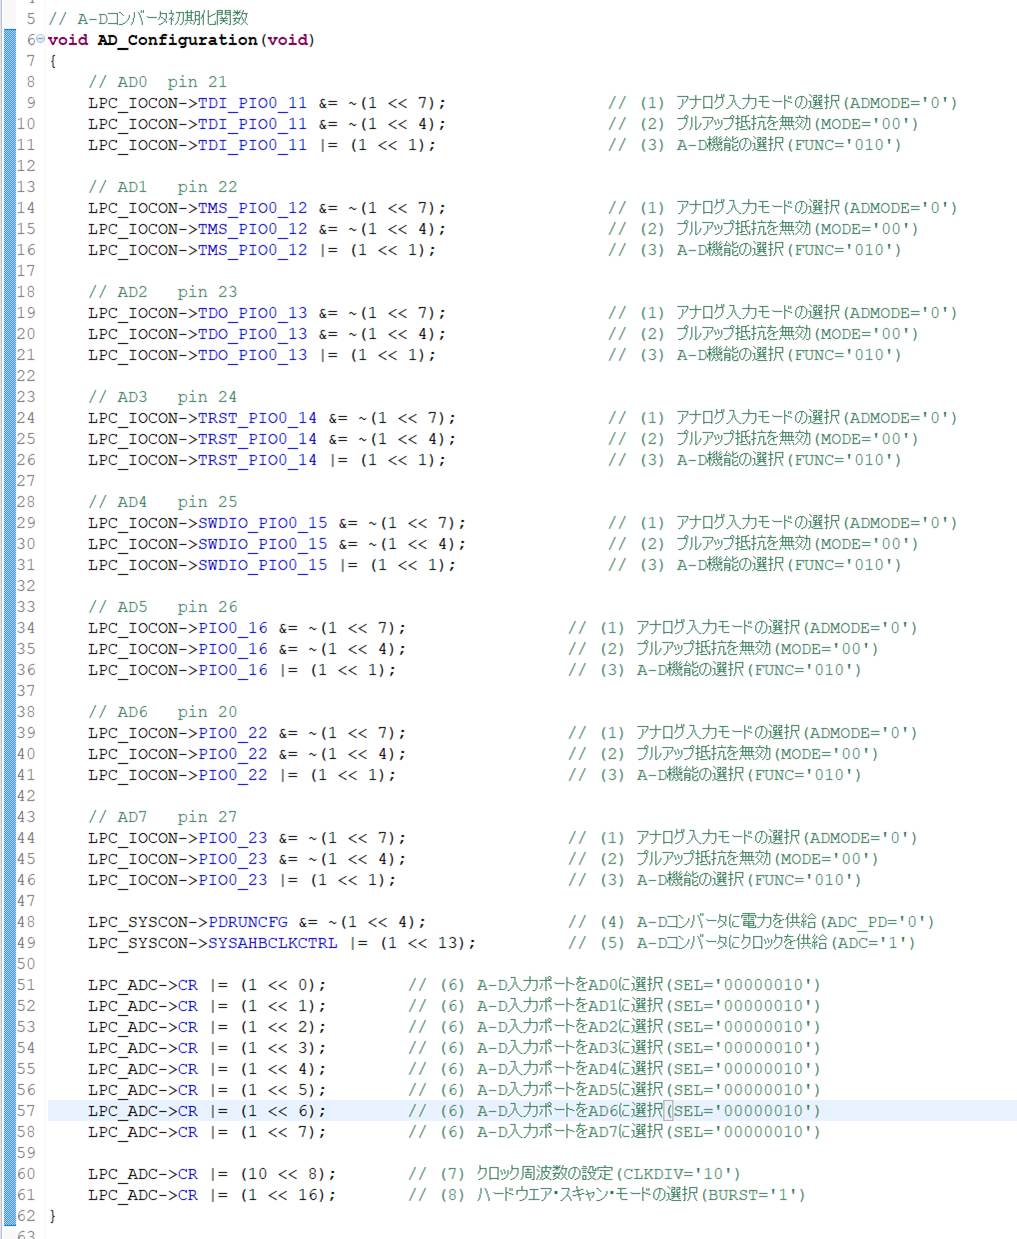1017x1239 pixels.
Task: Click the CR member on line 51
Action: [x=187, y=985]
